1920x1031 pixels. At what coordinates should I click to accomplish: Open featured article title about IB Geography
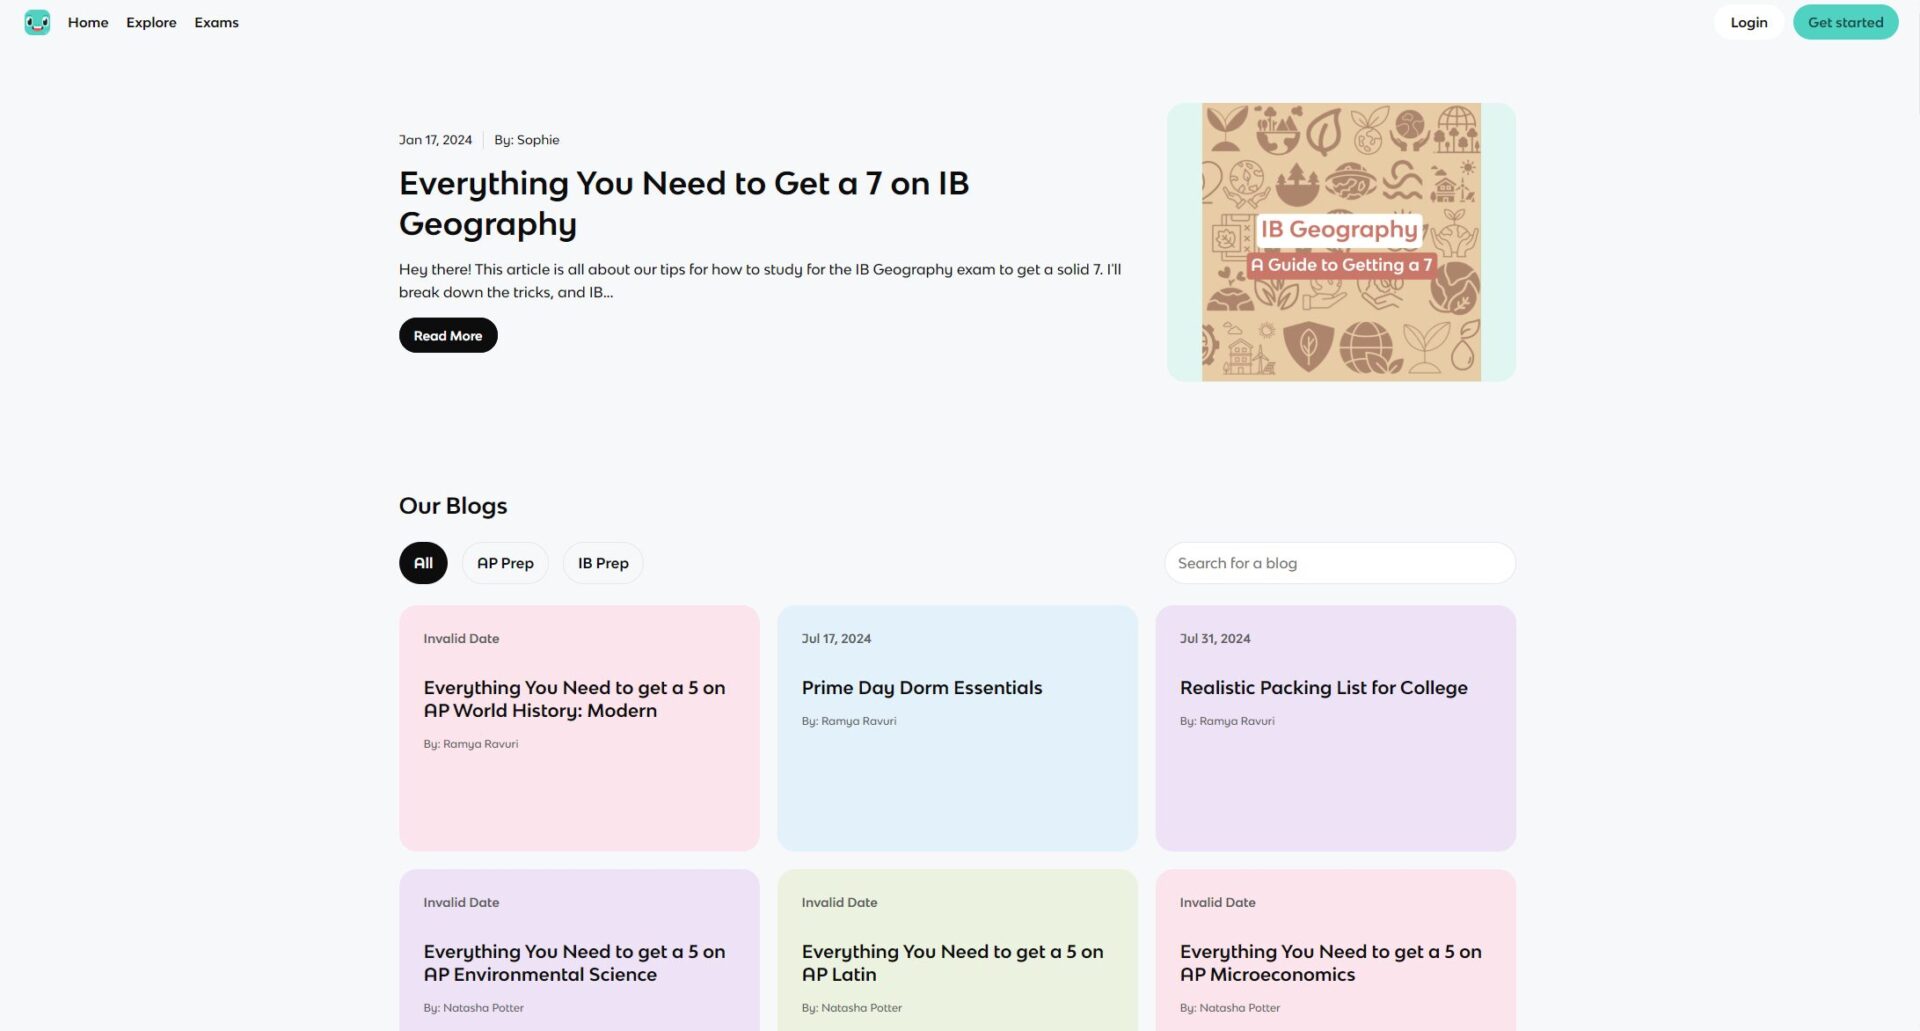point(684,203)
